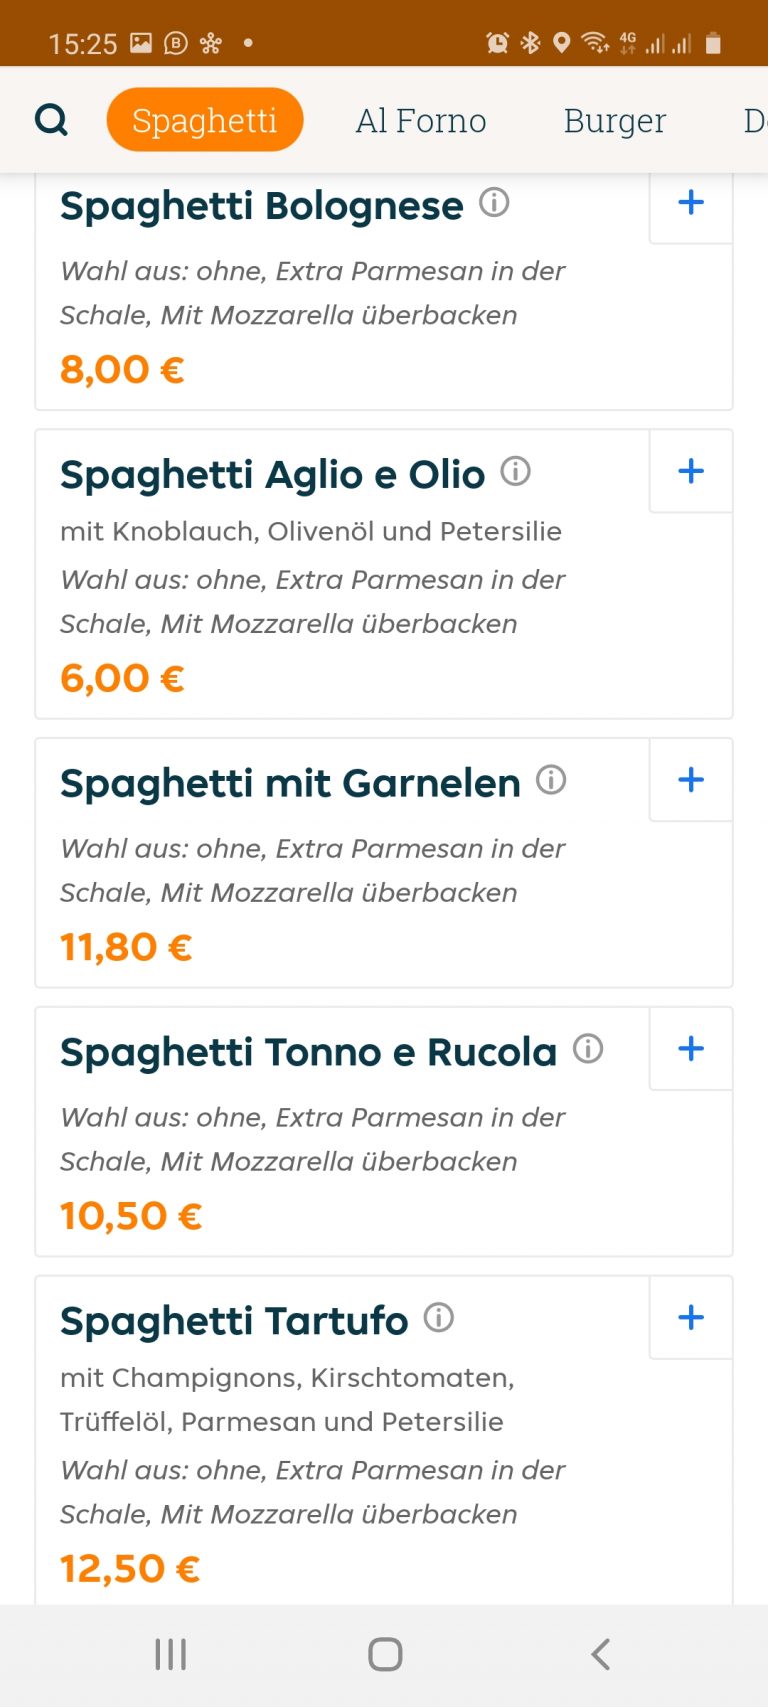The width and height of the screenshot is (768, 1707).
Task: Open info for Spaghetti Tonno e Rucola
Action: 588,1049
